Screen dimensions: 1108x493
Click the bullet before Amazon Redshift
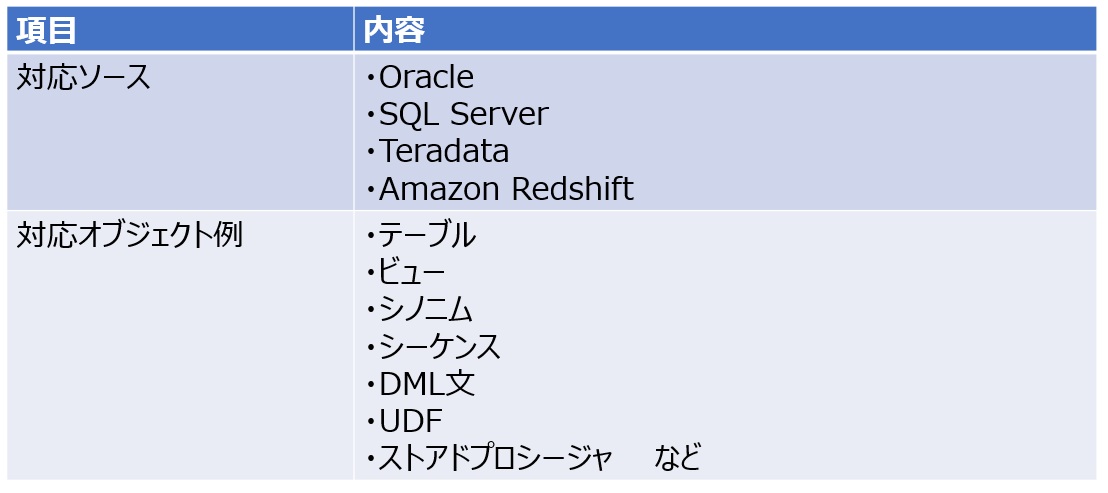pyautogui.click(x=369, y=190)
